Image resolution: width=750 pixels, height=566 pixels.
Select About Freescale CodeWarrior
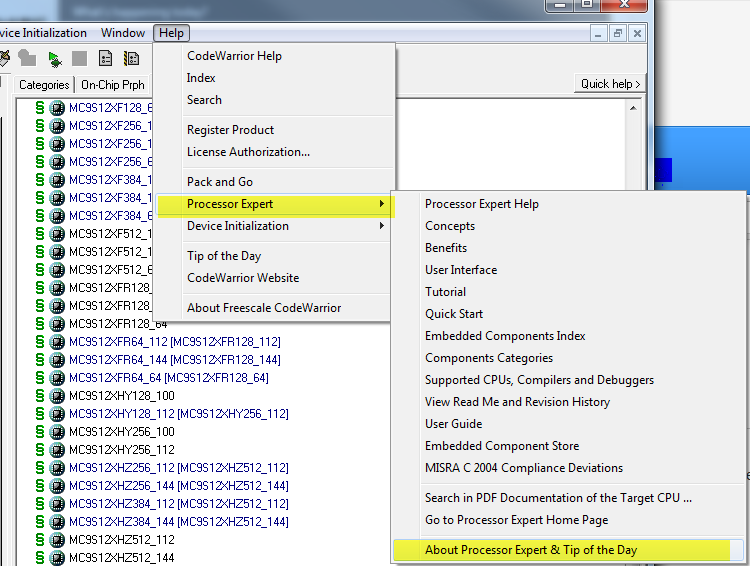point(264,308)
